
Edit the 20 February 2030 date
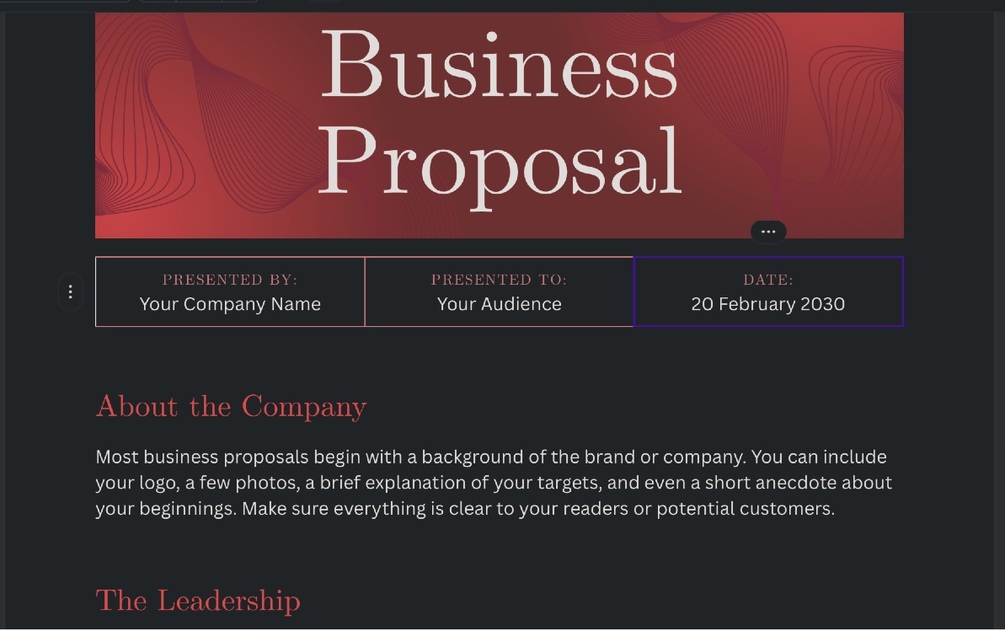768,304
